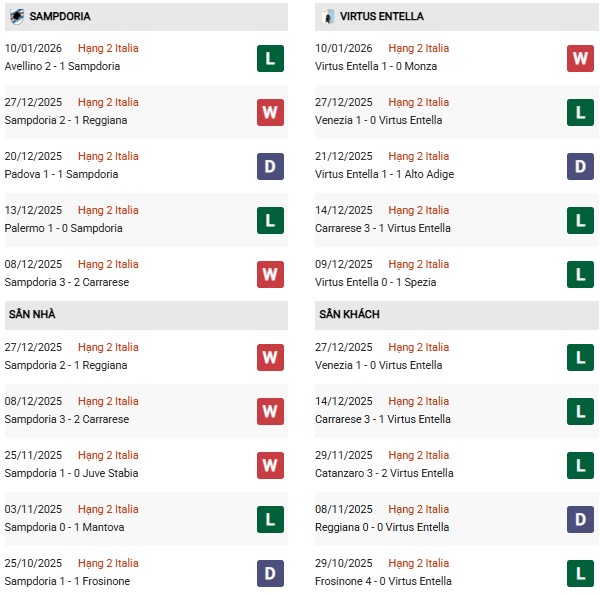Click the L badge for Frosinone 4-0 Virtus Entella

coord(580,573)
